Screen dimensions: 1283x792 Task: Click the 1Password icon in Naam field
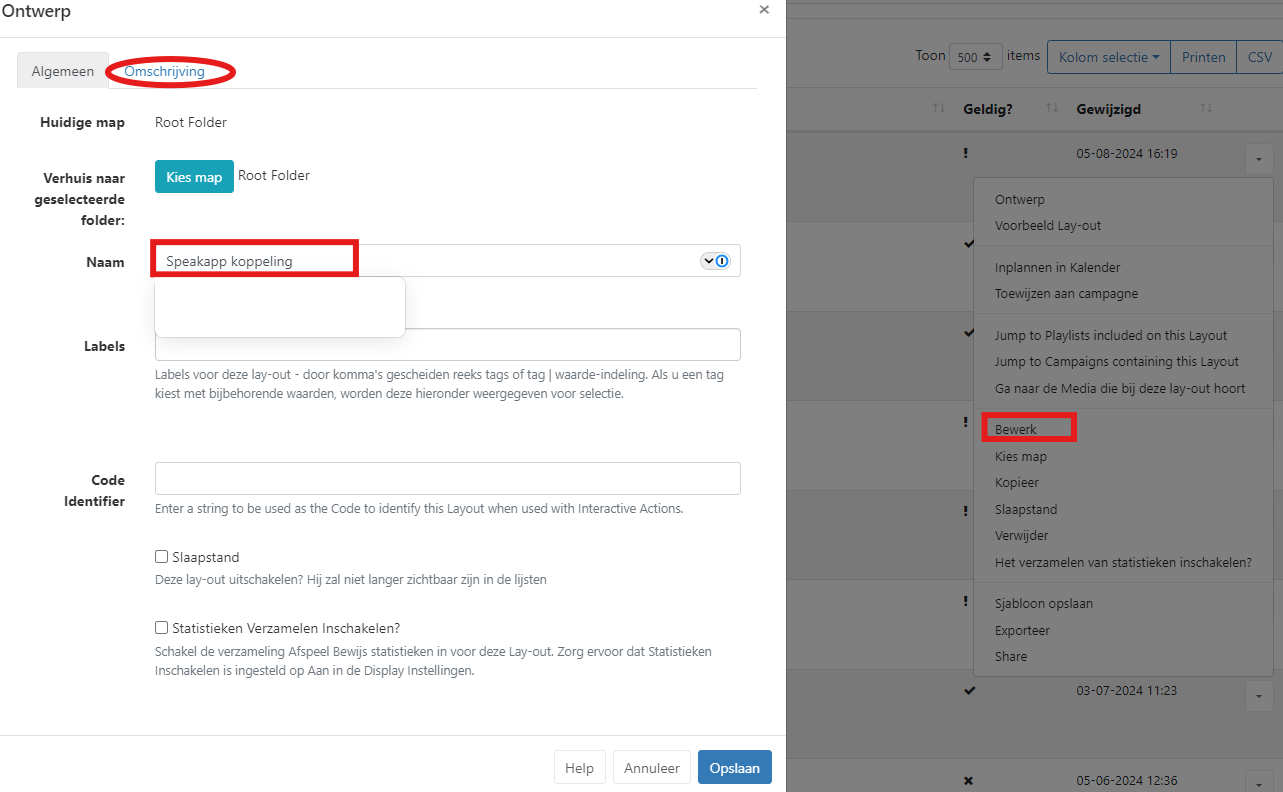tap(722, 261)
